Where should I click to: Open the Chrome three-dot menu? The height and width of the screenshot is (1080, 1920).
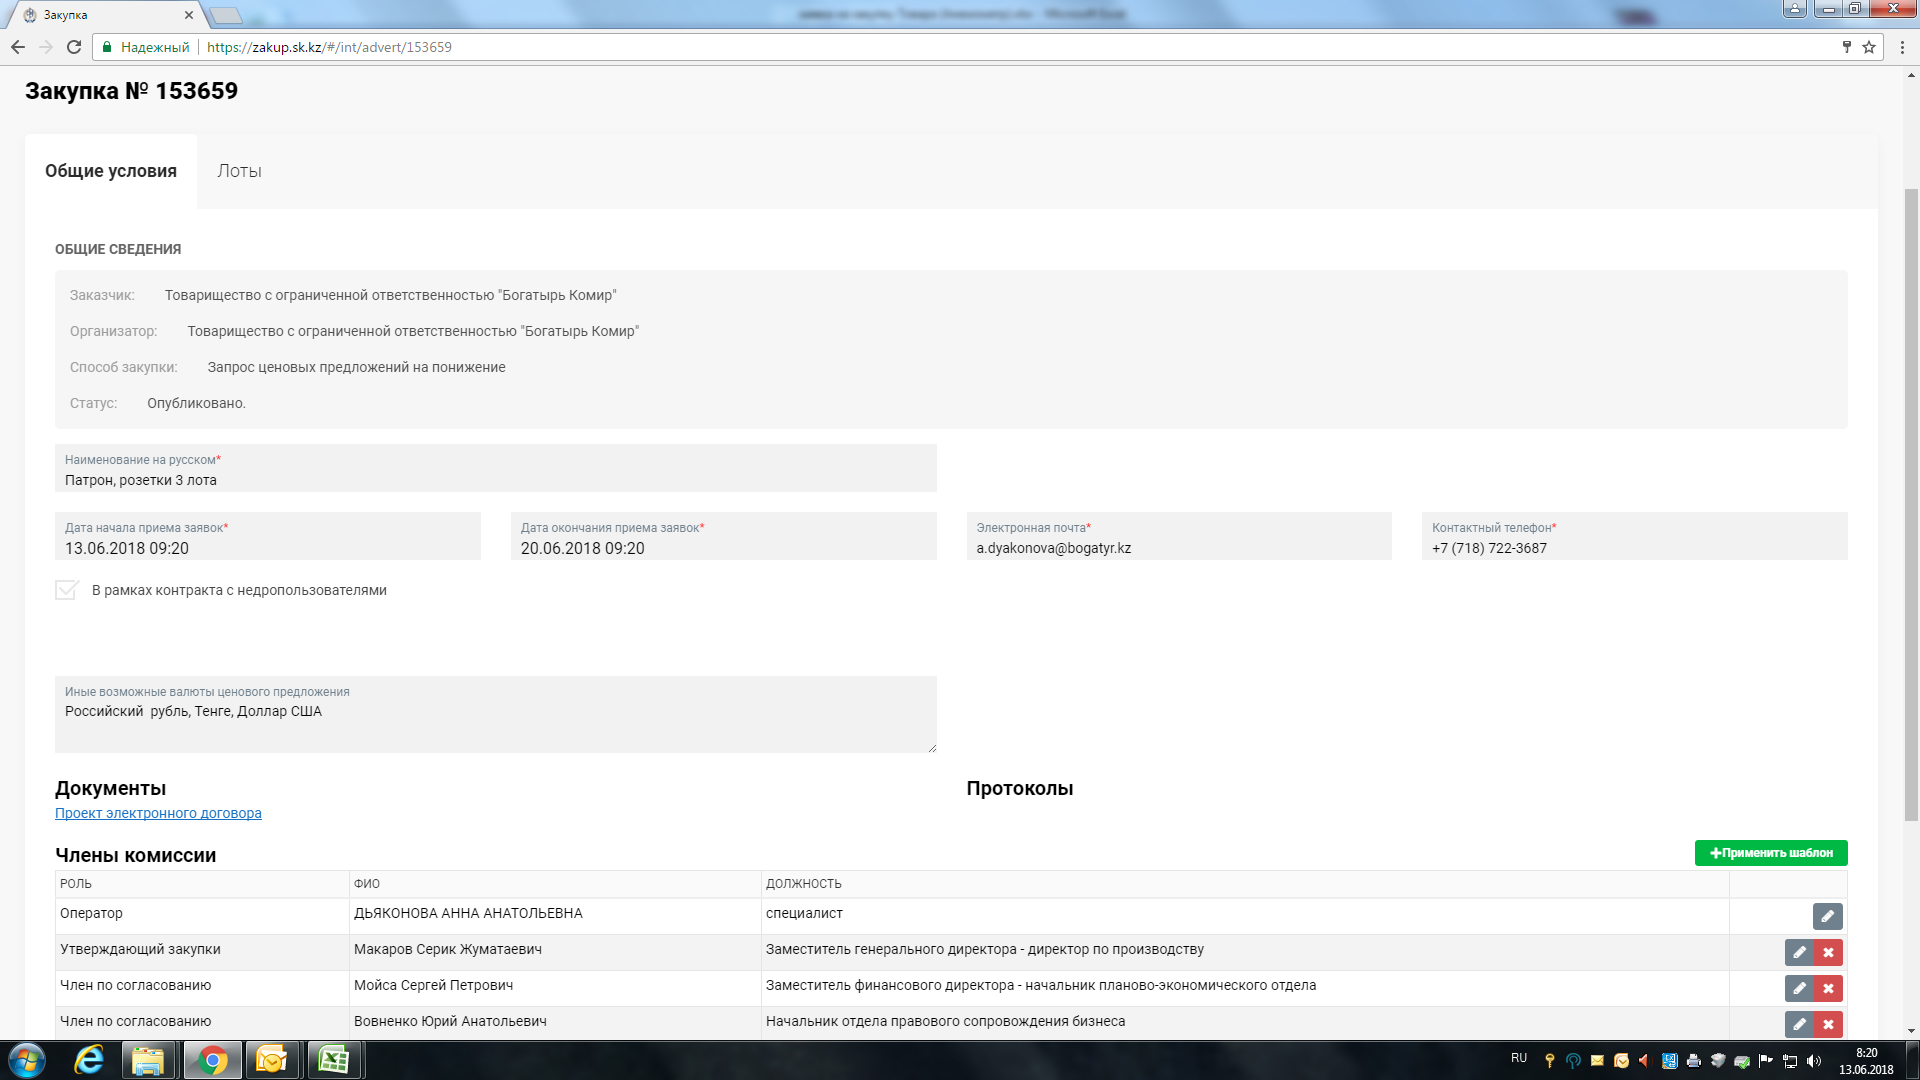pyautogui.click(x=1903, y=47)
